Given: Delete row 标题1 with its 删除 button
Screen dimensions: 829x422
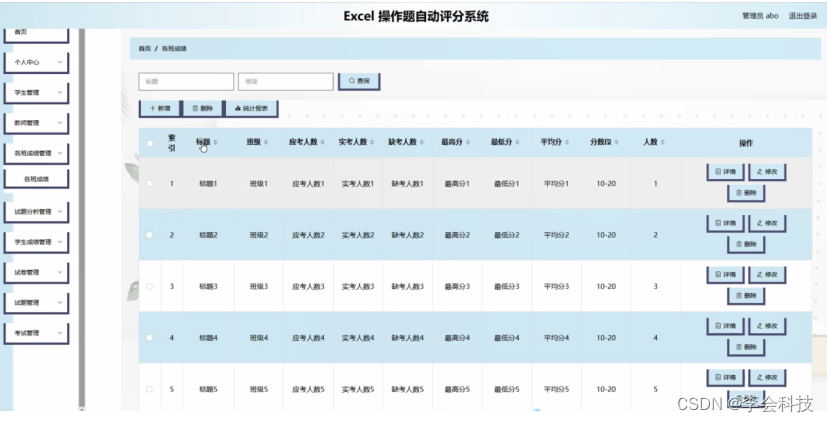Looking at the screenshot, I should pos(746,193).
